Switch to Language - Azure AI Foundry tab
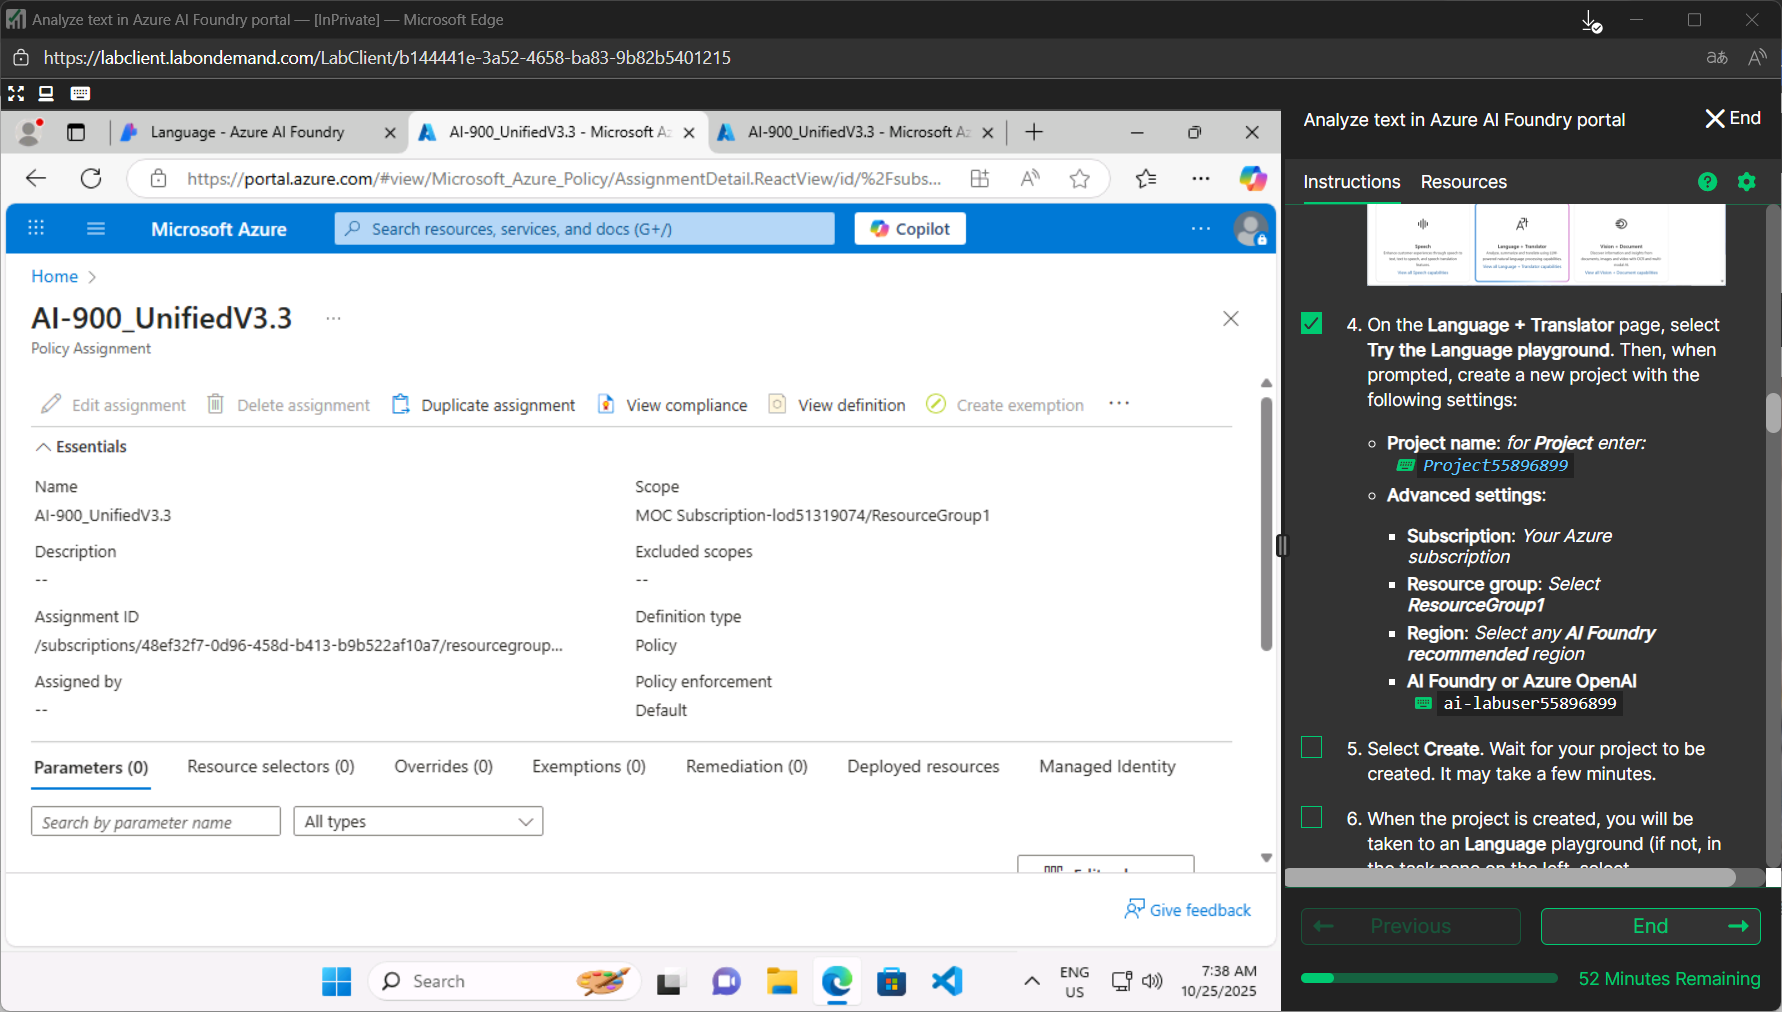Image resolution: width=1782 pixels, height=1012 pixels. (247, 132)
